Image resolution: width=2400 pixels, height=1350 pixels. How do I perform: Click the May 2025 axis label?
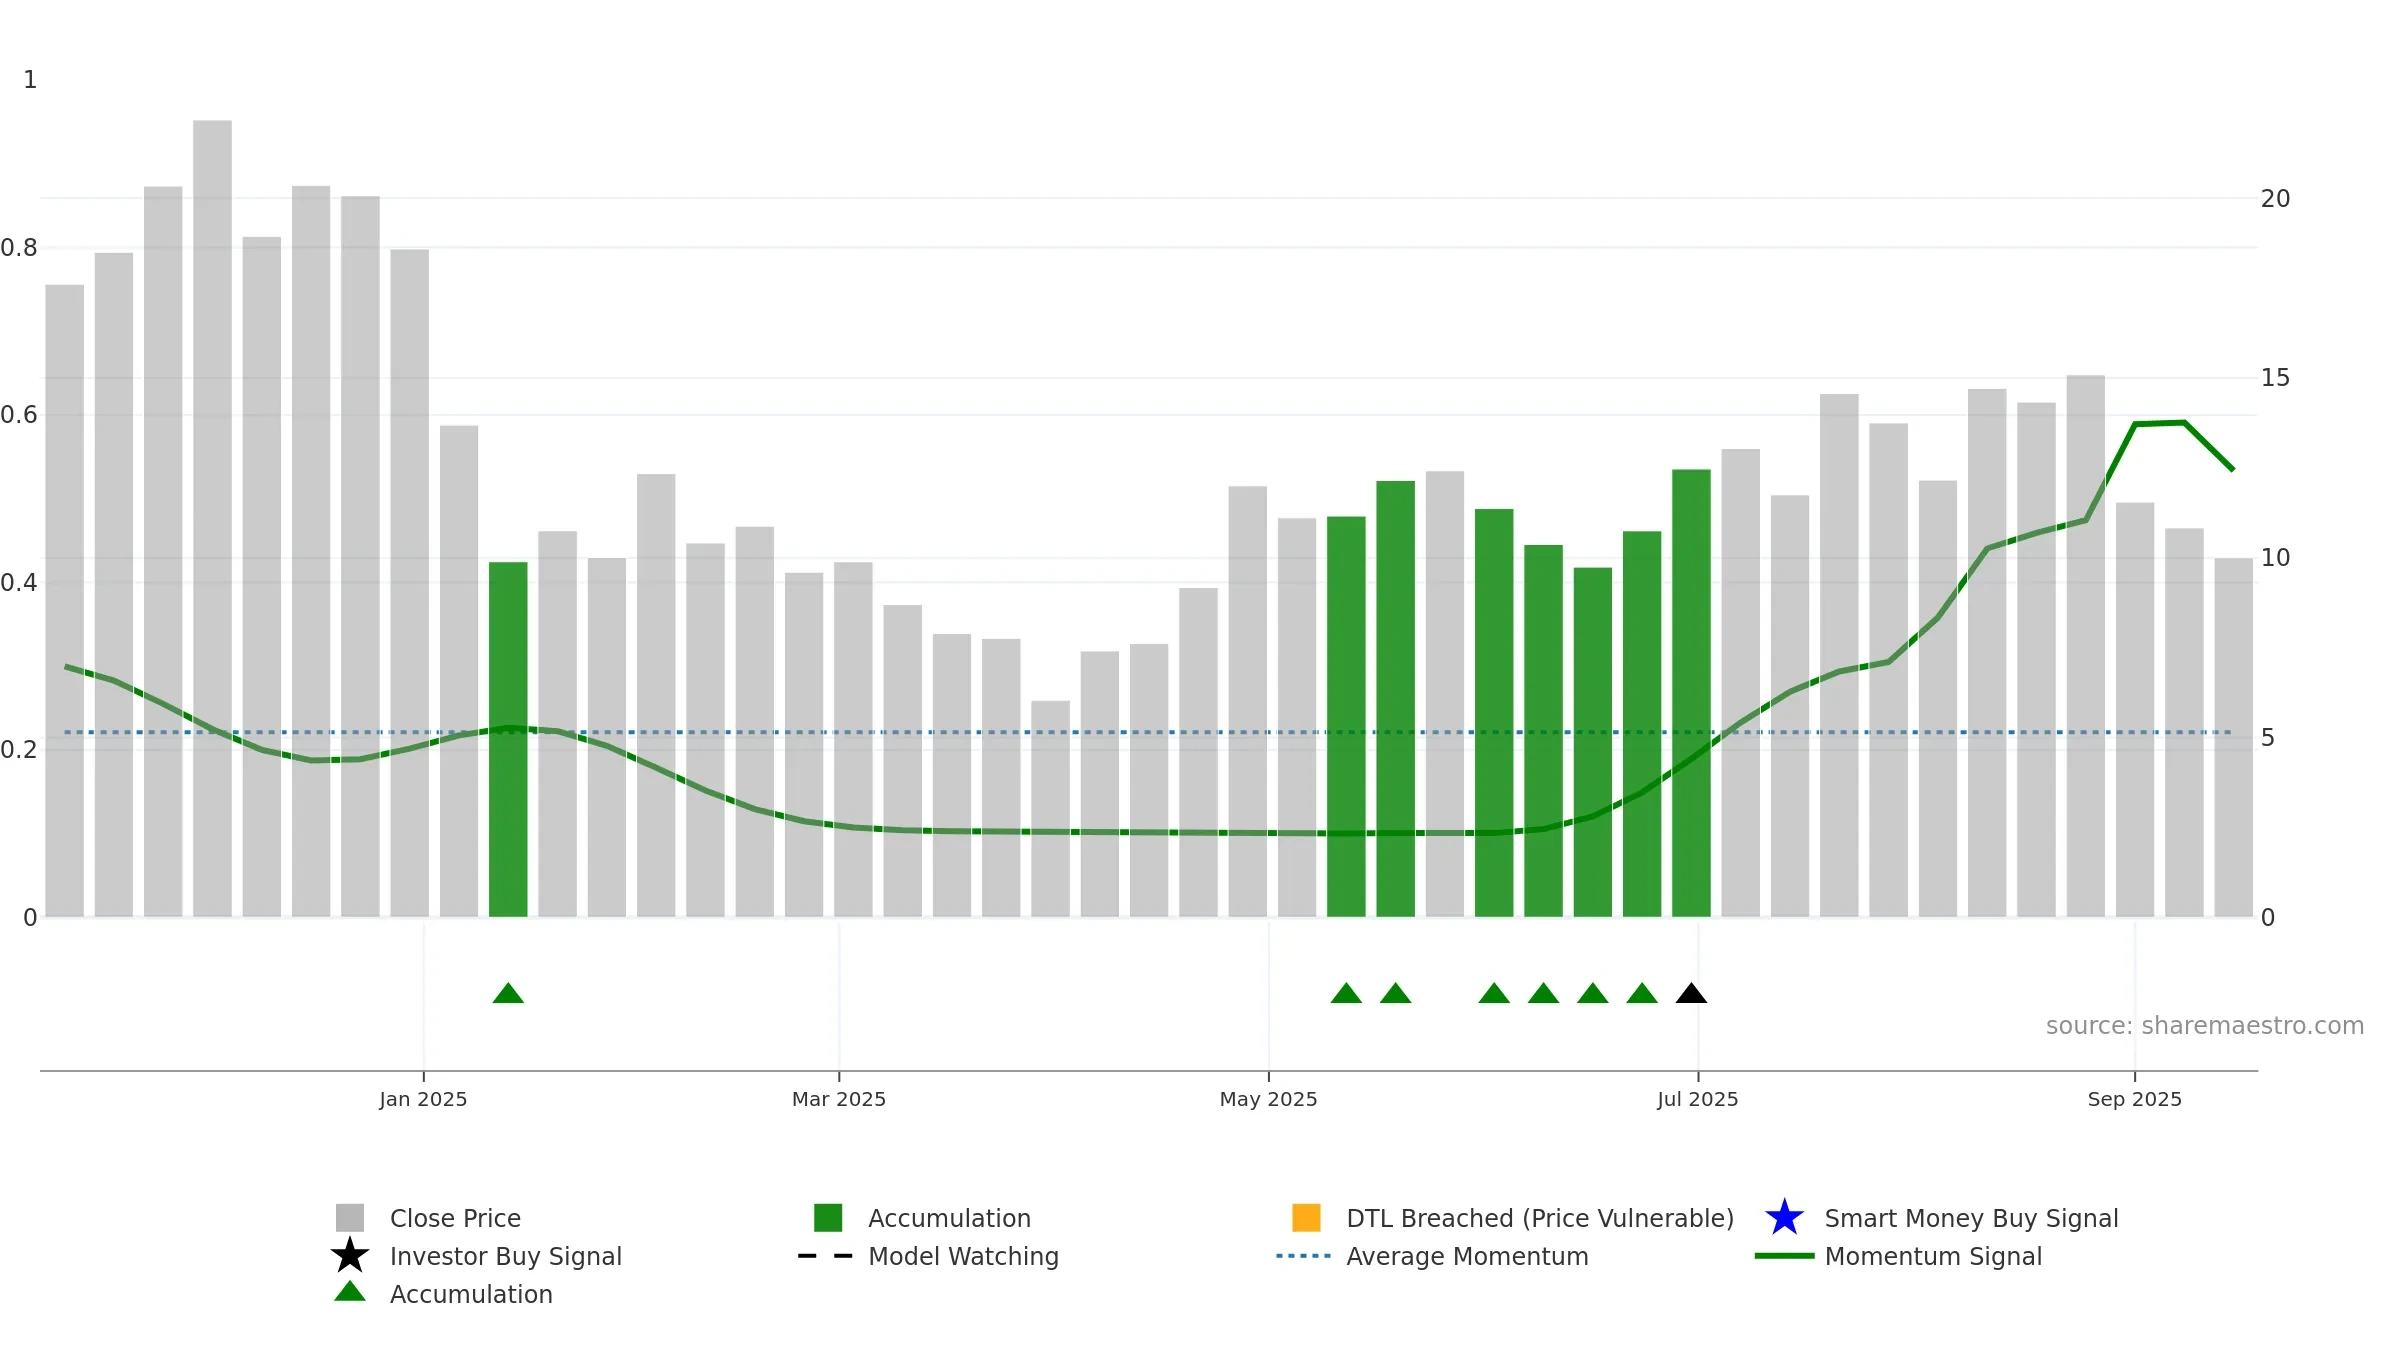click(1268, 1099)
